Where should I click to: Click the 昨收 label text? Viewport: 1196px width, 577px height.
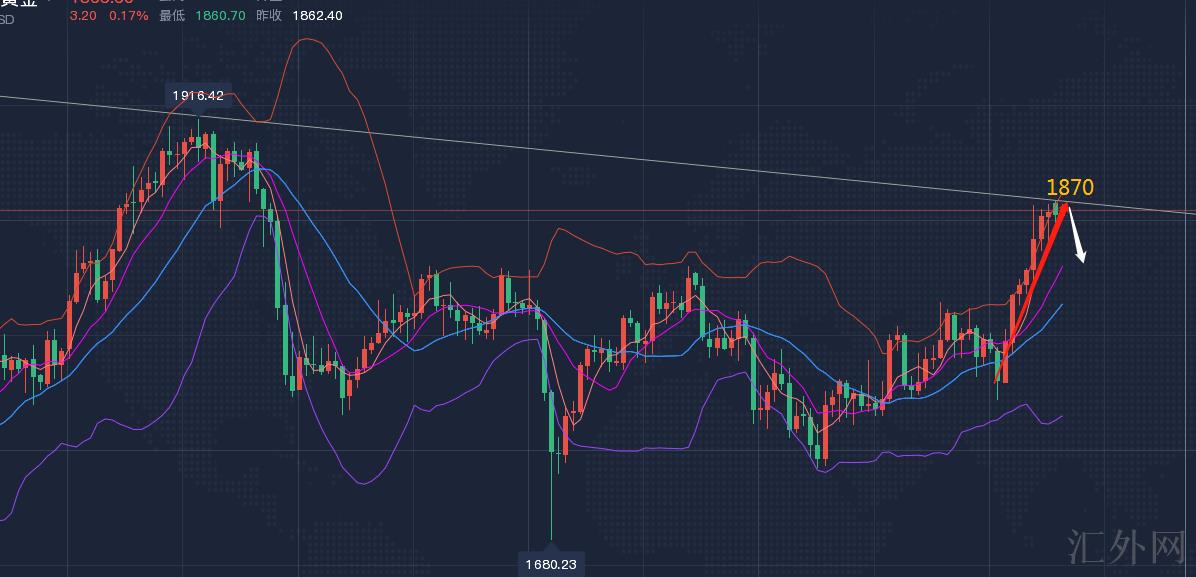click(x=269, y=16)
